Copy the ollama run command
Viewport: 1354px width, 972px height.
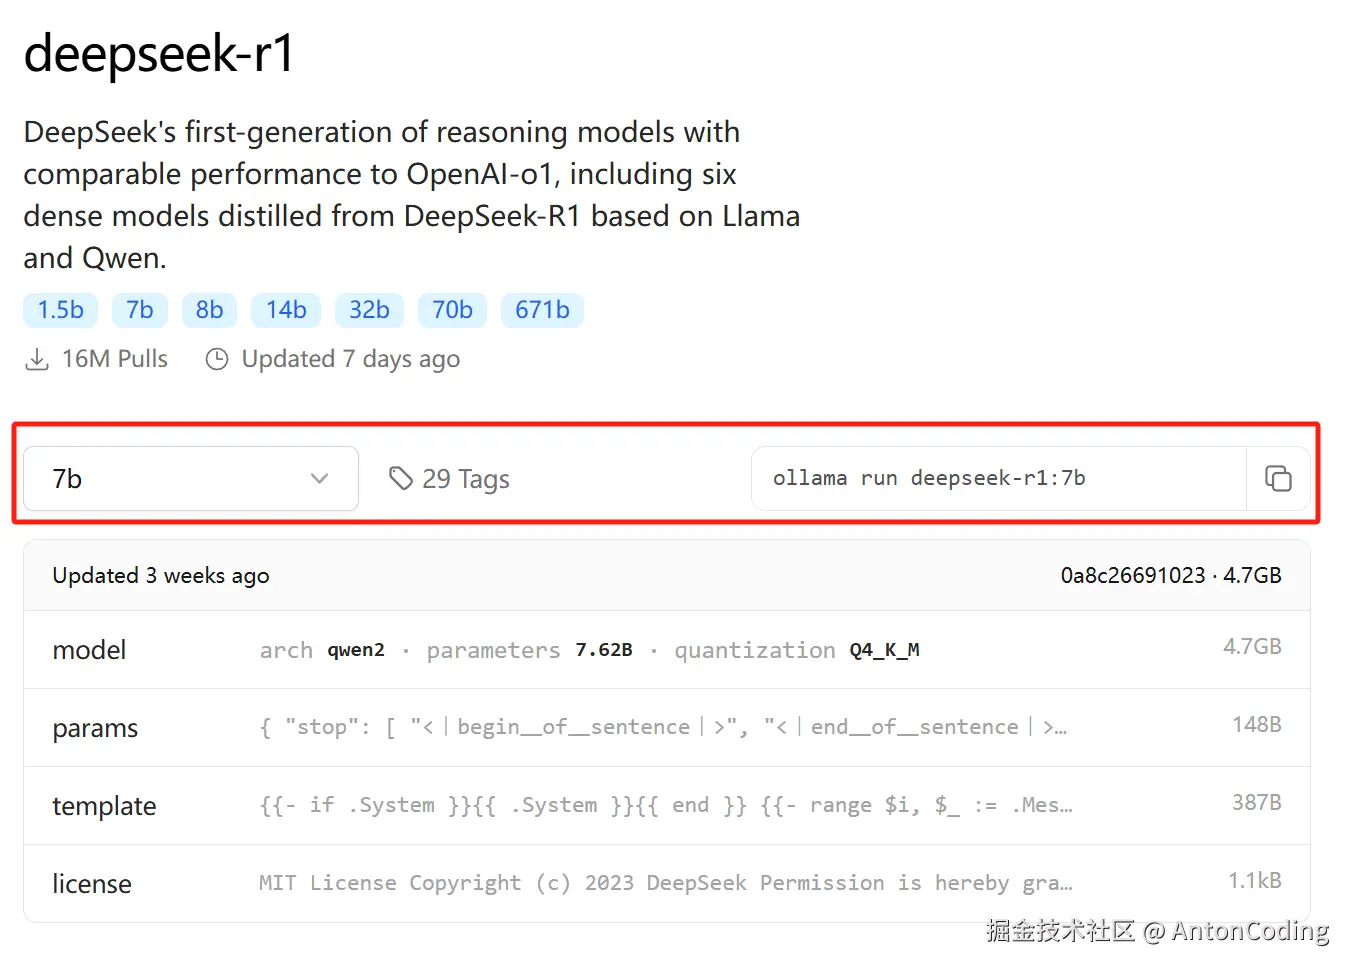tap(1278, 479)
